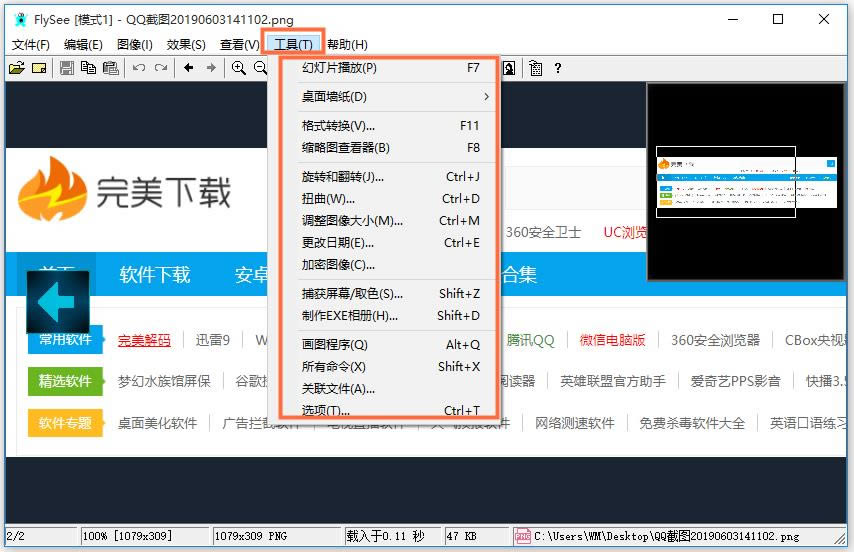854x552 pixels.
Task: Click the zoom in magnifier icon
Action: pos(239,68)
